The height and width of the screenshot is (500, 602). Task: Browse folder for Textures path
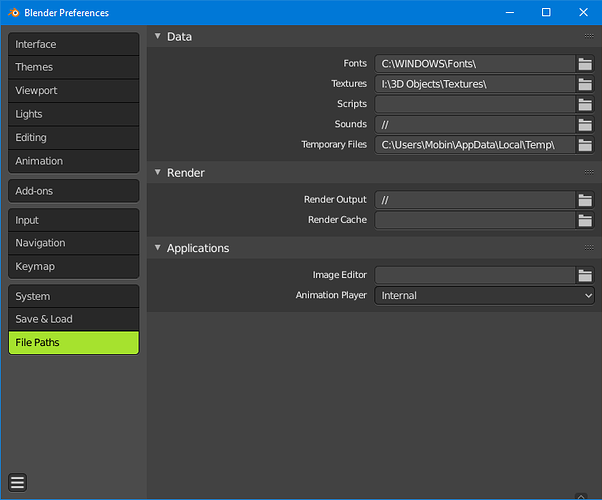pos(585,84)
